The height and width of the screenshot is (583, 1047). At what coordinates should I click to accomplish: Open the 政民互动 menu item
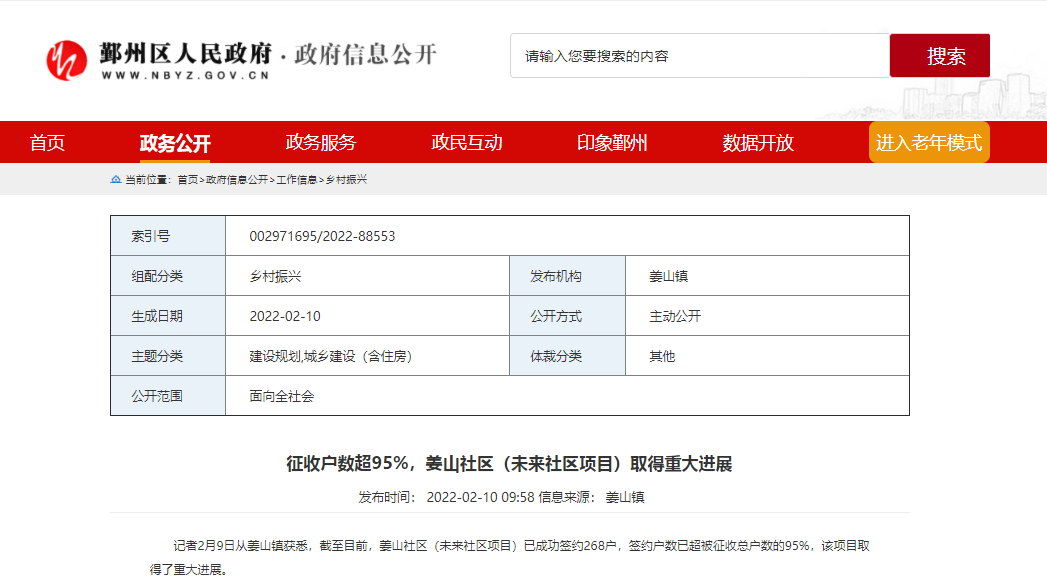tap(467, 143)
